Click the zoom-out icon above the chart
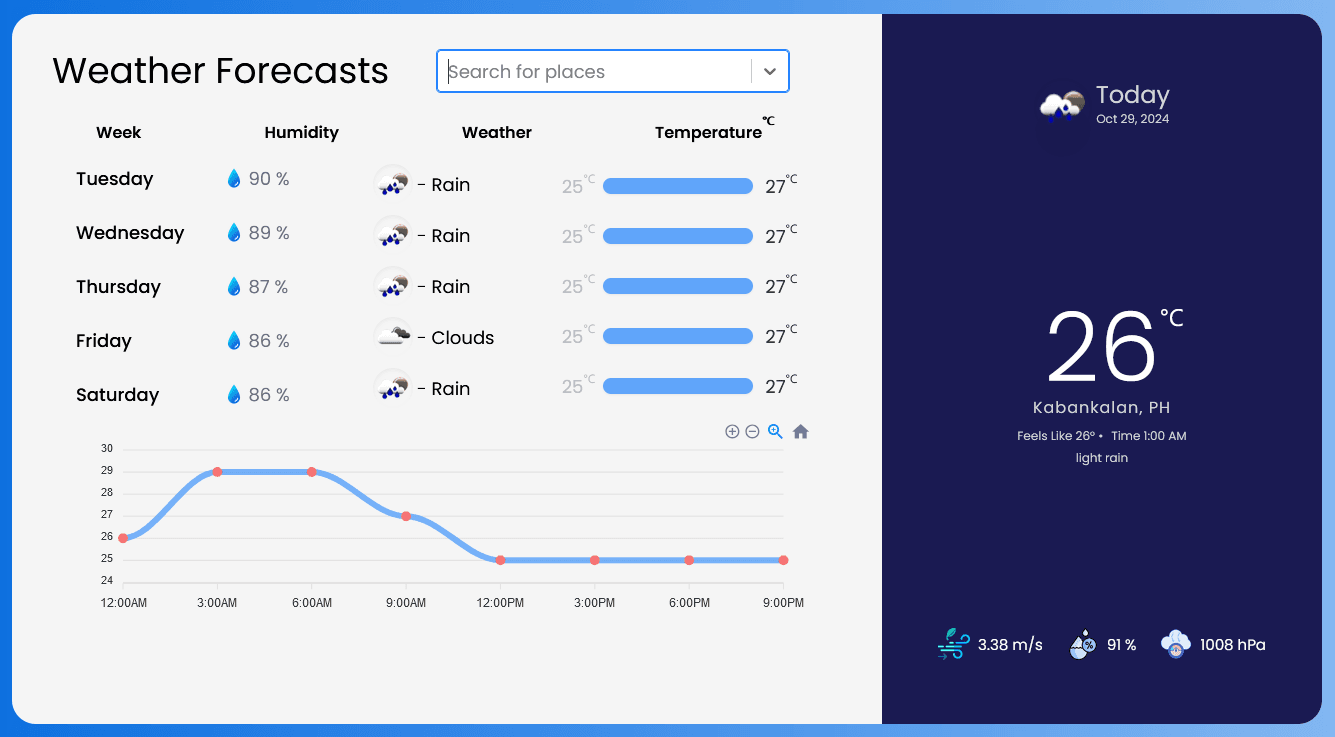The height and width of the screenshot is (737, 1335). click(752, 431)
